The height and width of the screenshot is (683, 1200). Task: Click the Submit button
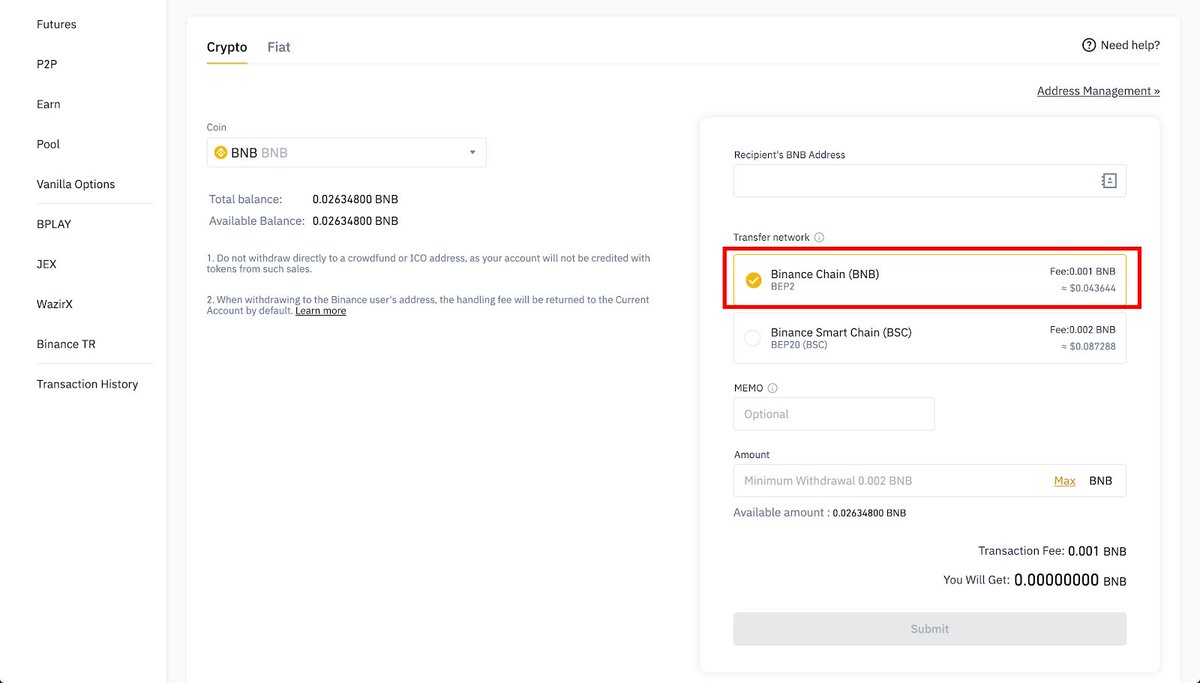(x=930, y=629)
